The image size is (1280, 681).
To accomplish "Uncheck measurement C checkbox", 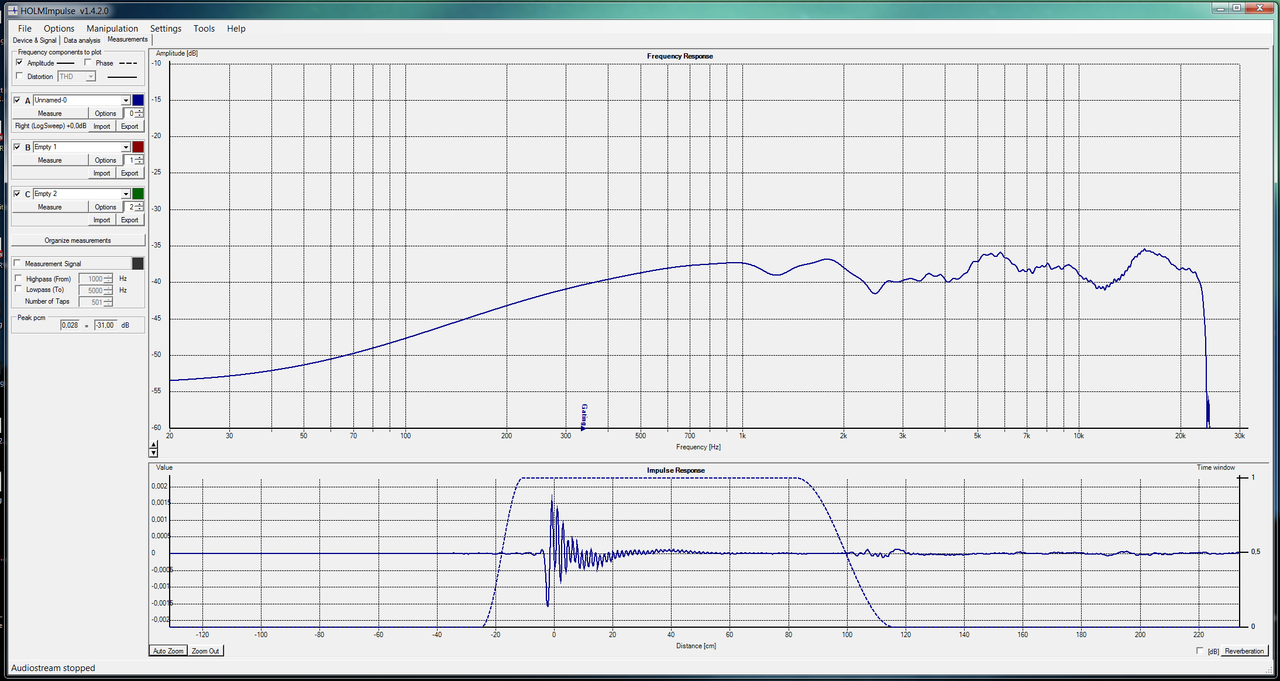I will click(x=17, y=194).
